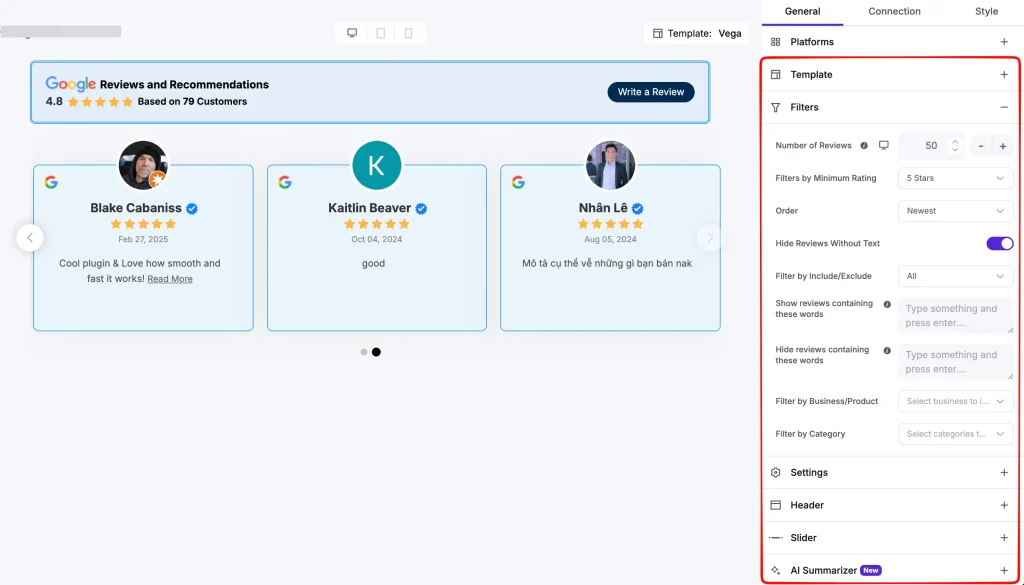Open Filter by Include/Exclude dropdown
Screen dimensions: 1024x585
(x=955, y=276)
